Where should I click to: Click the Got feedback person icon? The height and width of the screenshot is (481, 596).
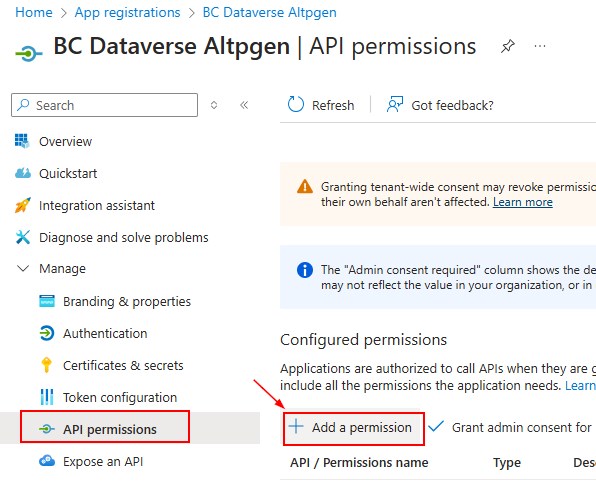[395, 104]
